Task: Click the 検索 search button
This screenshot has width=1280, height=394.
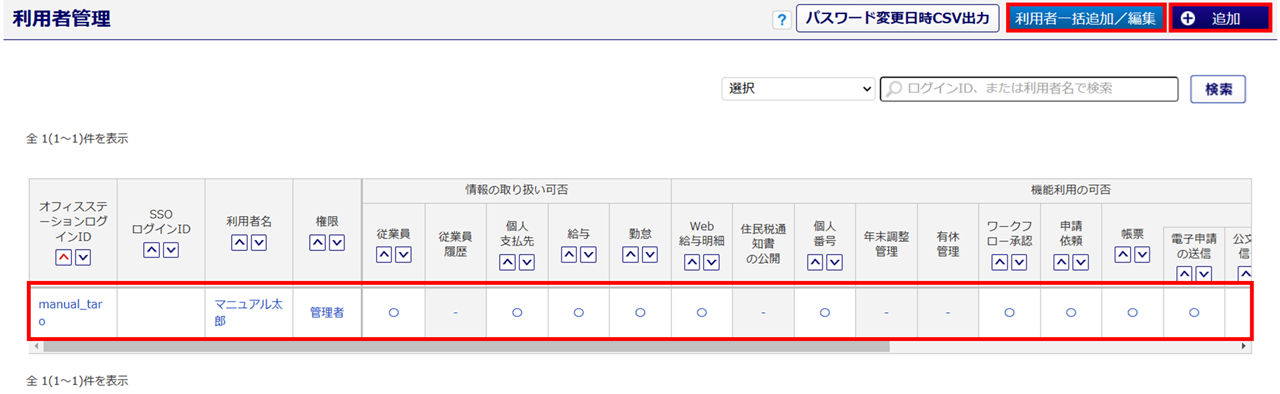Action: point(1218,89)
